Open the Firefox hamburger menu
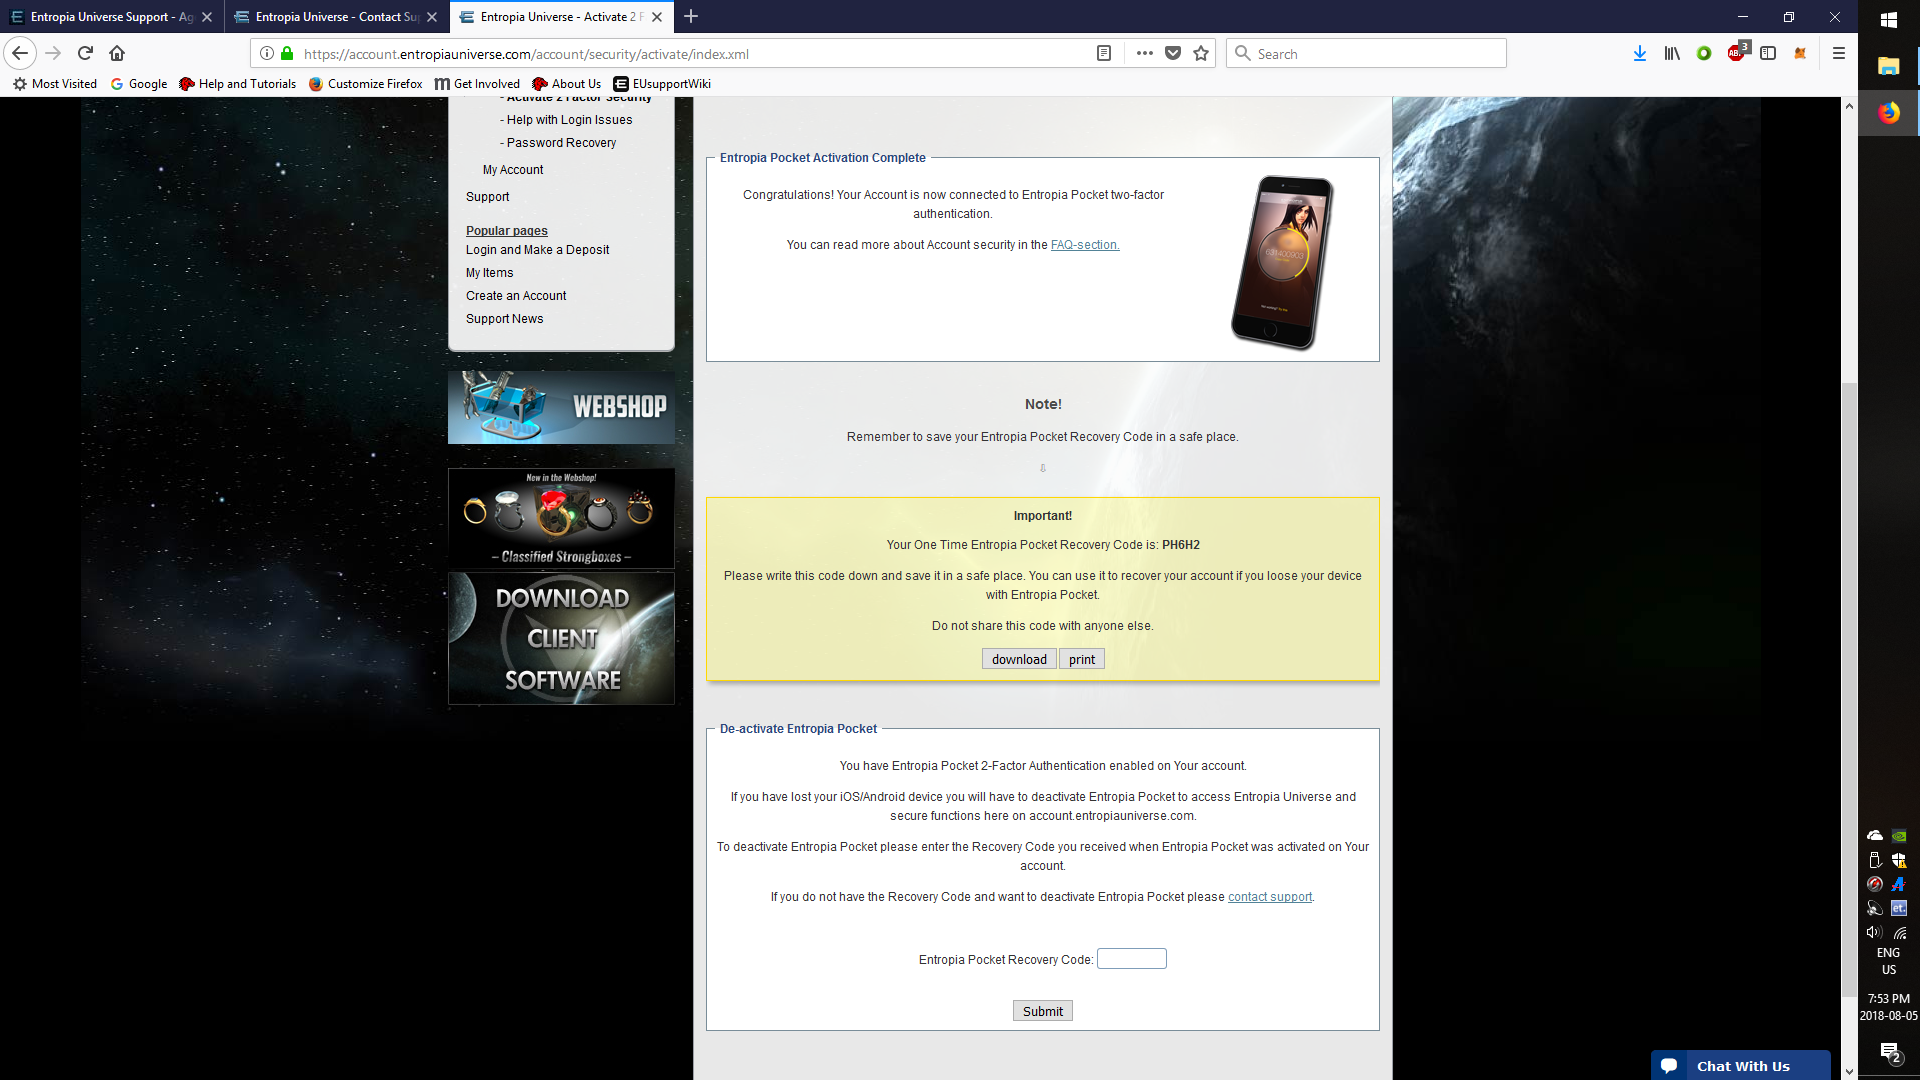The width and height of the screenshot is (1920, 1080). (1838, 53)
